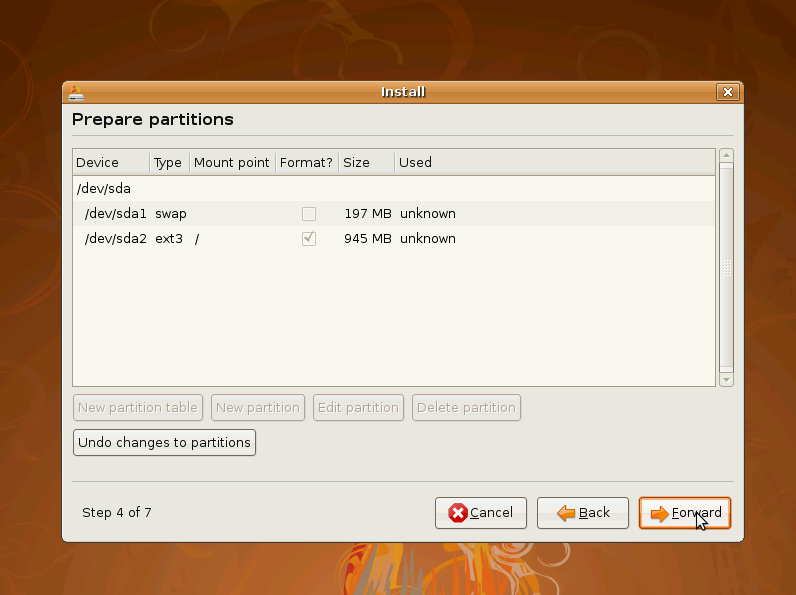Click the Mount point column header
Screen dimensions: 796x595
233,162
